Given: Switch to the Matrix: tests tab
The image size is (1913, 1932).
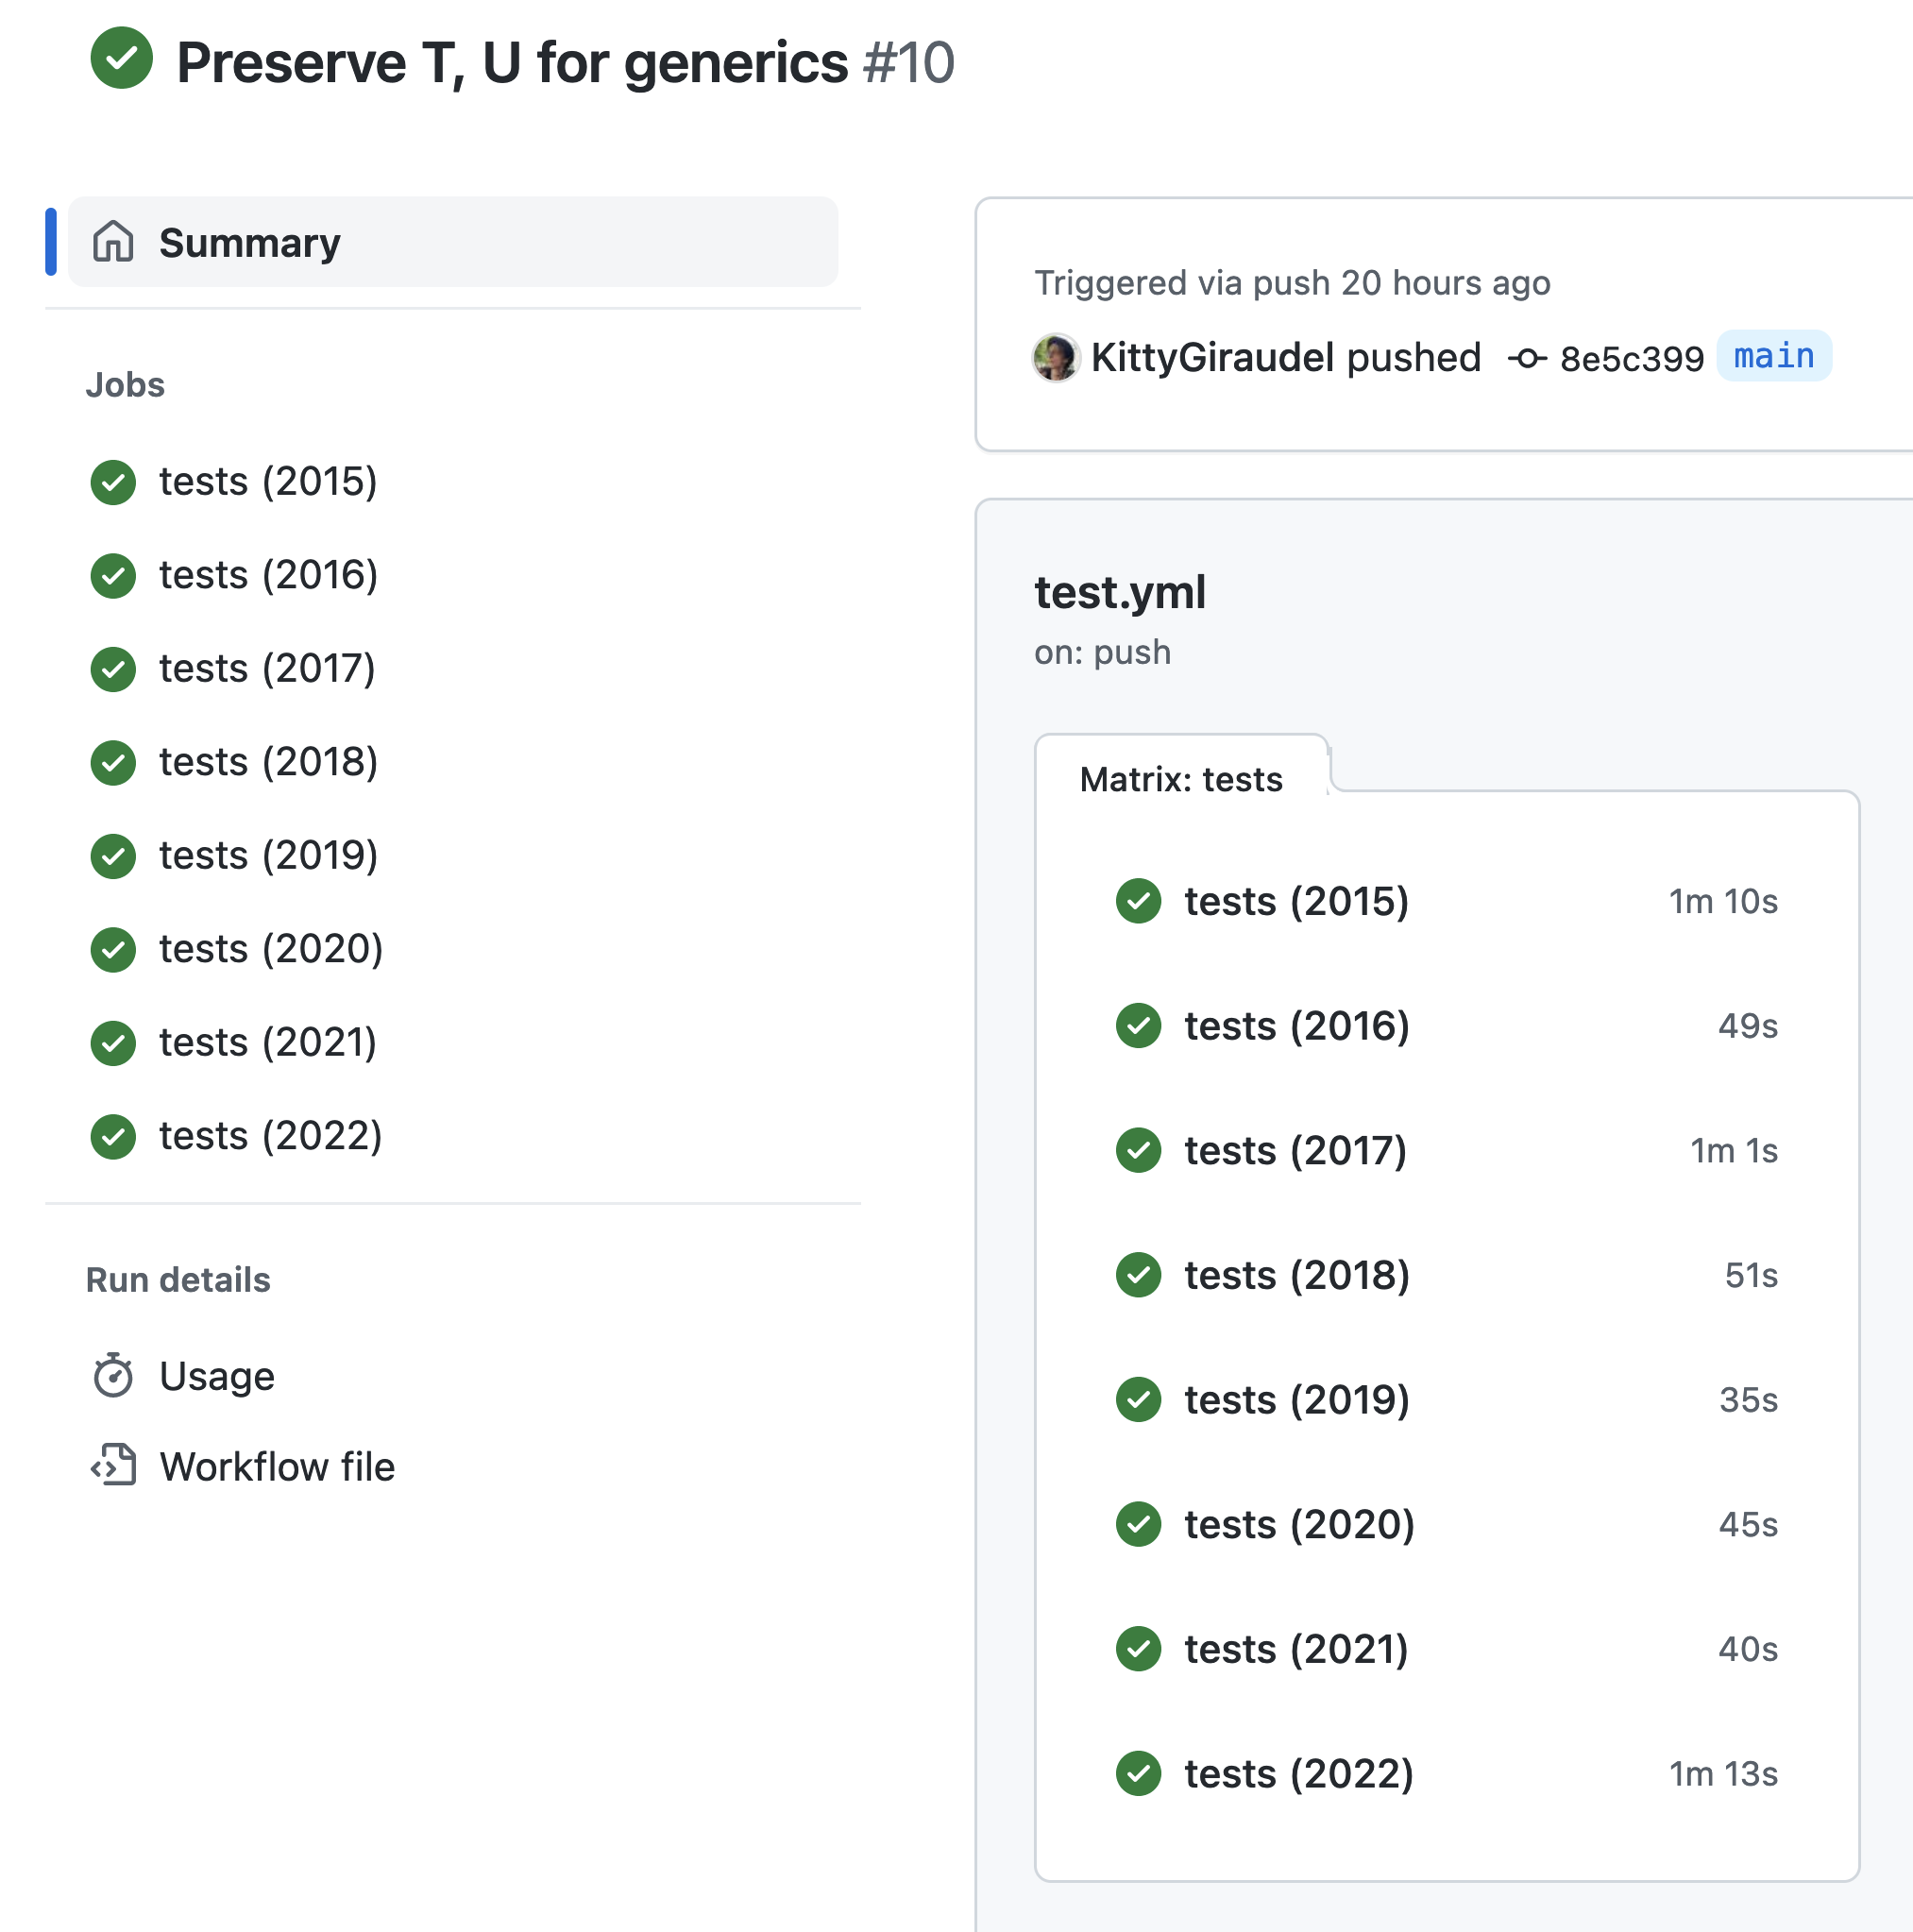Looking at the screenshot, I should (x=1180, y=778).
